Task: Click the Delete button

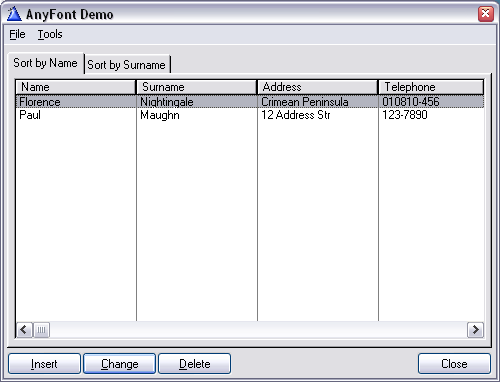Action: [x=194, y=364]
